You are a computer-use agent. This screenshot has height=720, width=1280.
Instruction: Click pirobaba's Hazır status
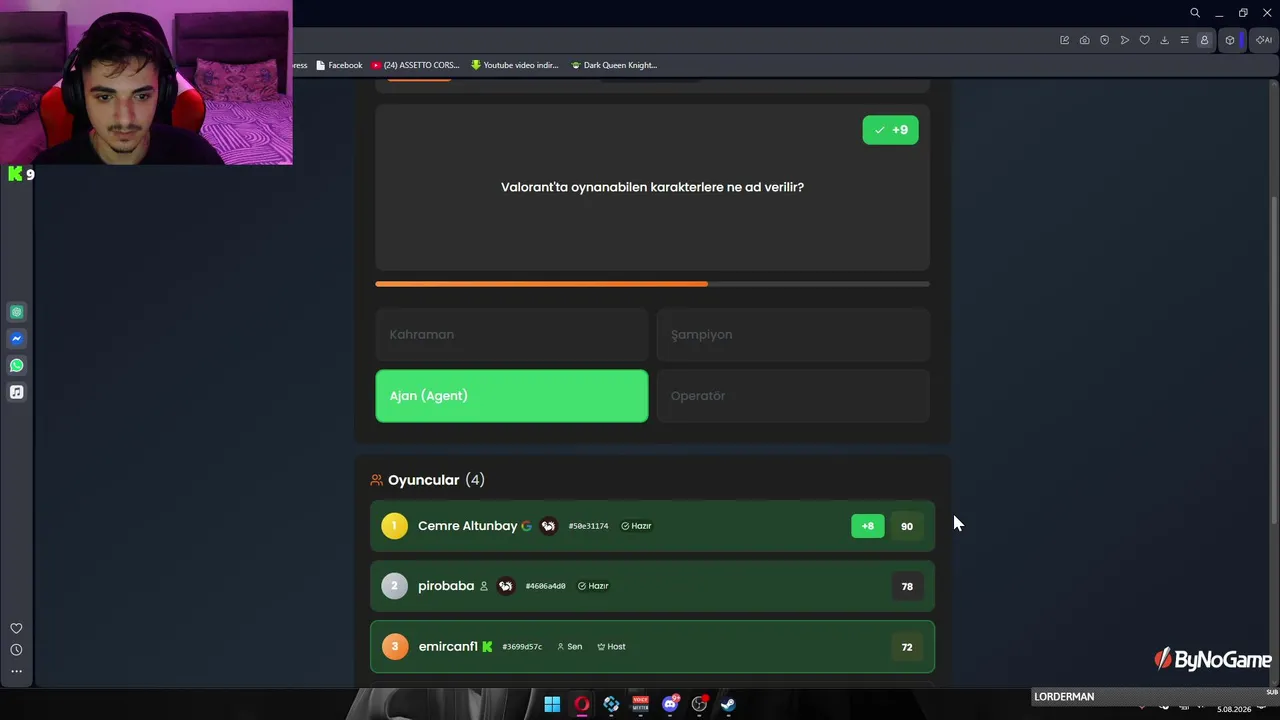[593, 586]
